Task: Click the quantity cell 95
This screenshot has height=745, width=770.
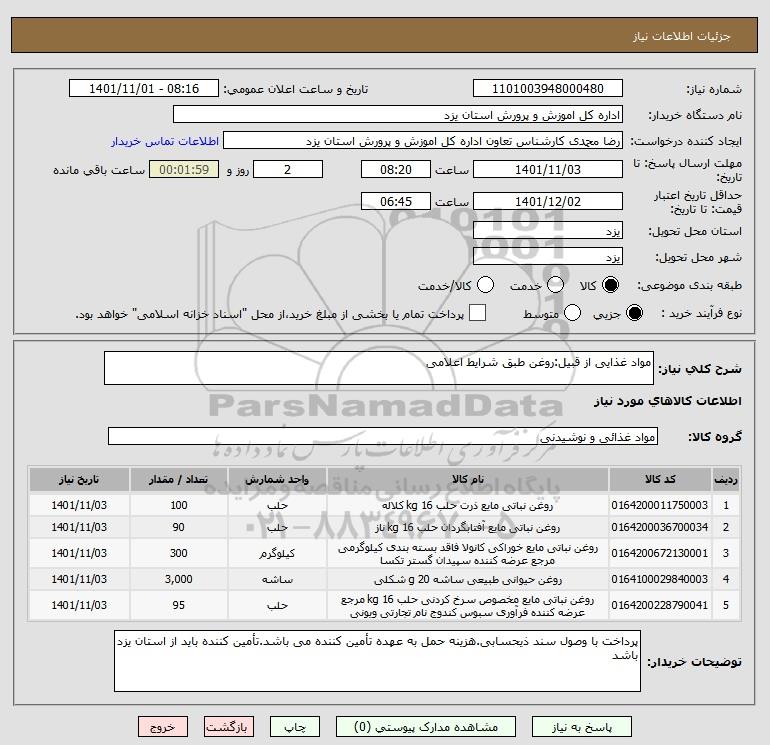Action: [178, 605]
